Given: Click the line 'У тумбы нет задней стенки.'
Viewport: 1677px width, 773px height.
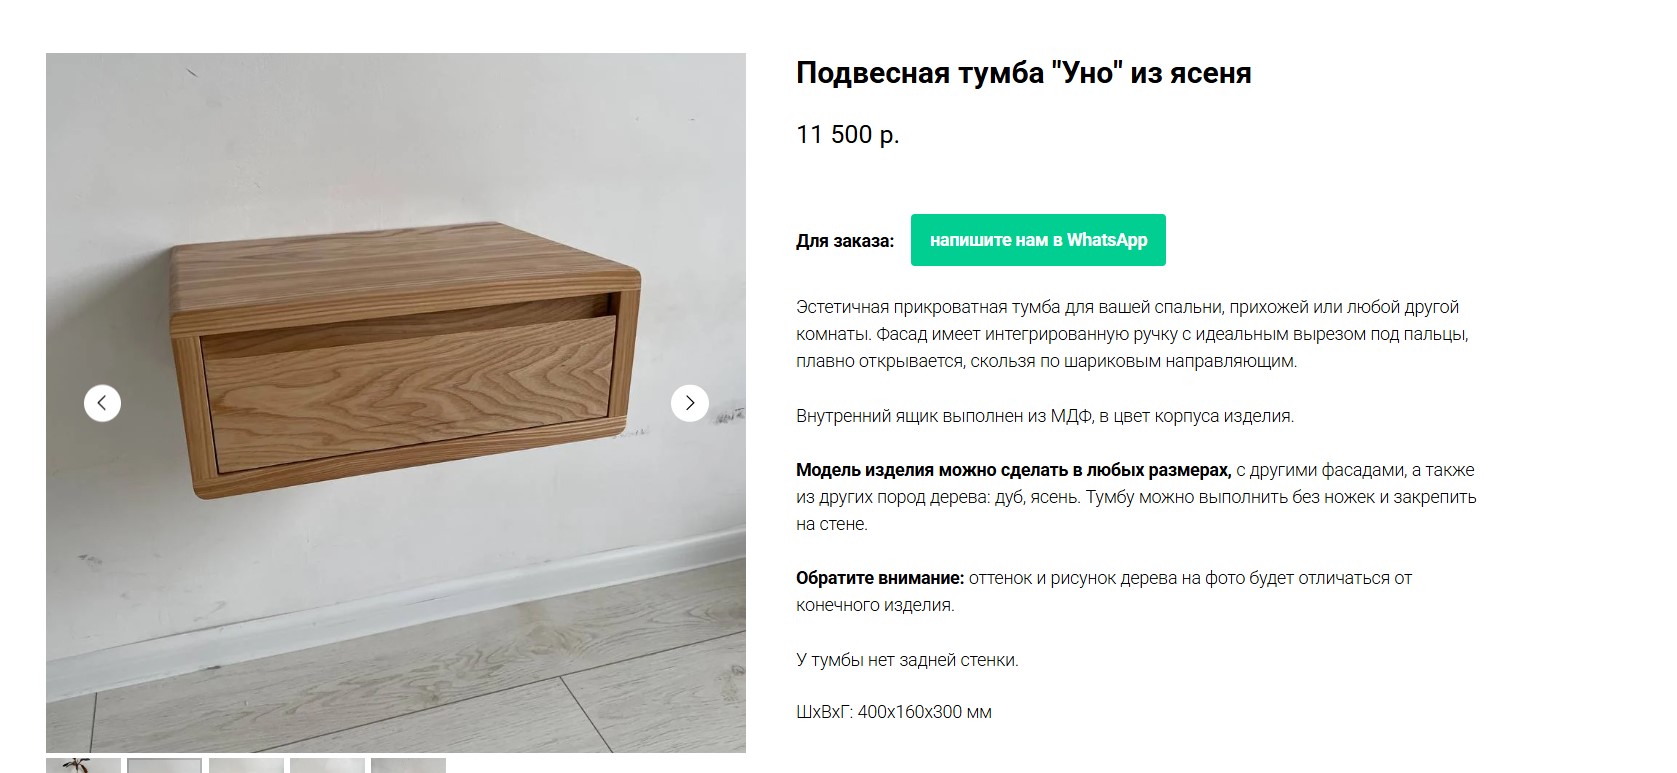Looking at the screenshot, I should 907,660.
